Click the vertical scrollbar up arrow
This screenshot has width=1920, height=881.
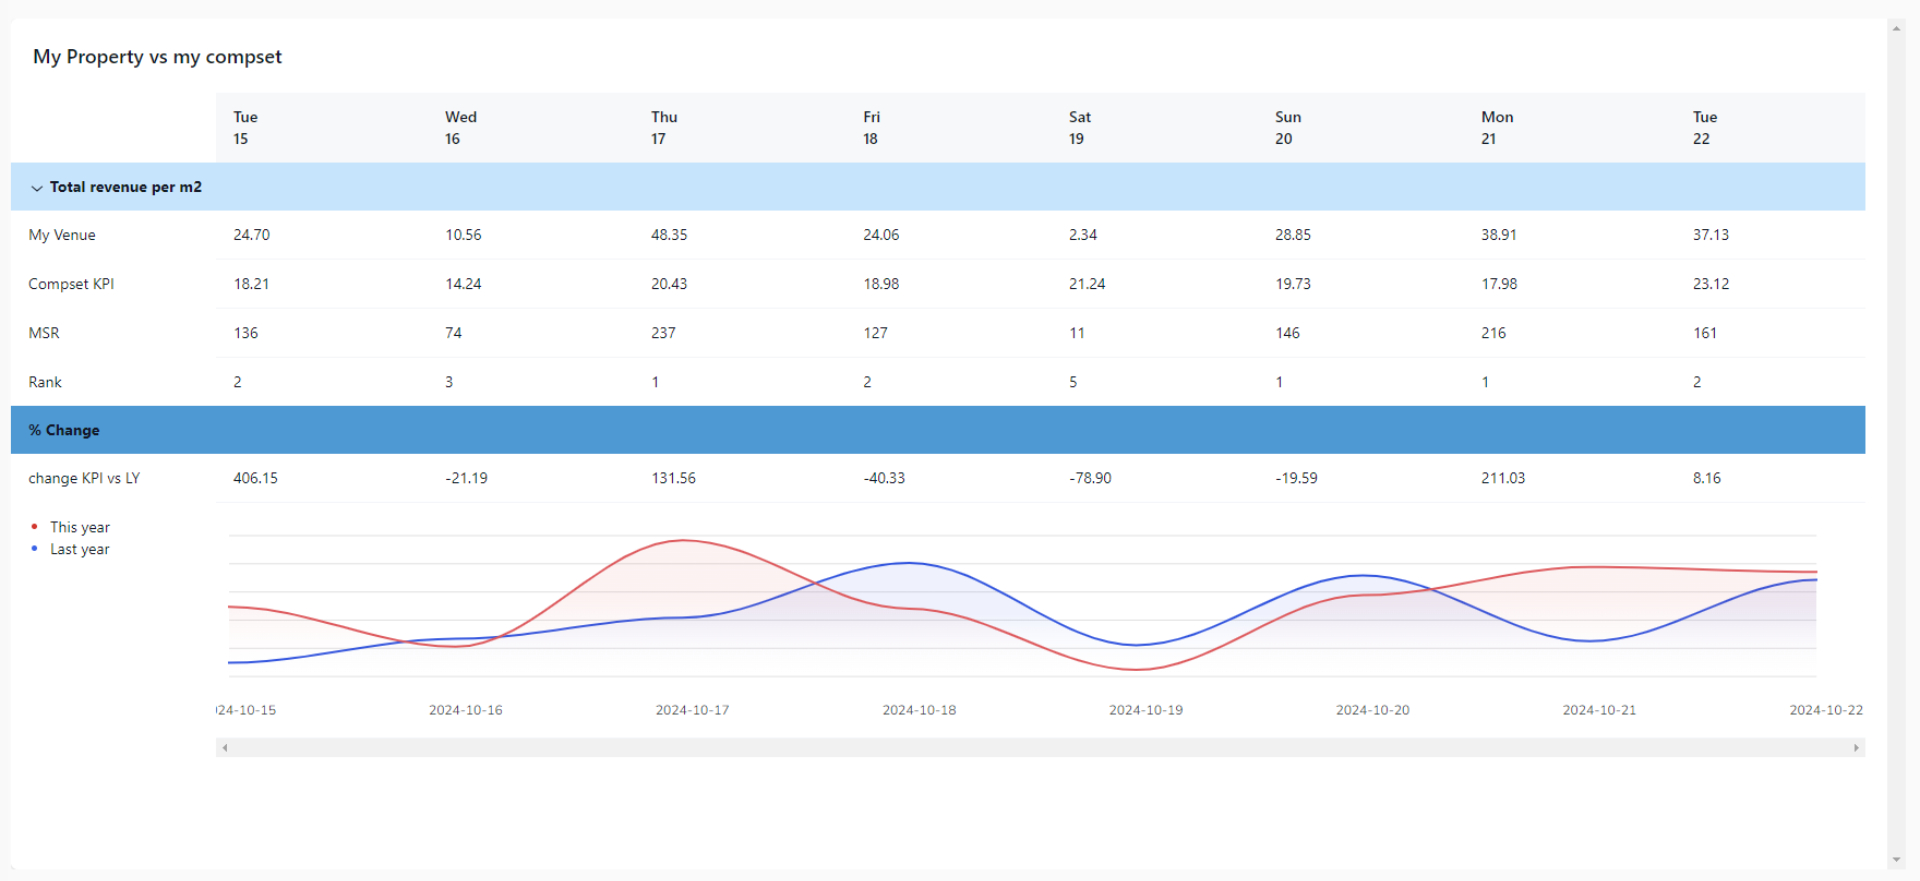point(1896,29)
